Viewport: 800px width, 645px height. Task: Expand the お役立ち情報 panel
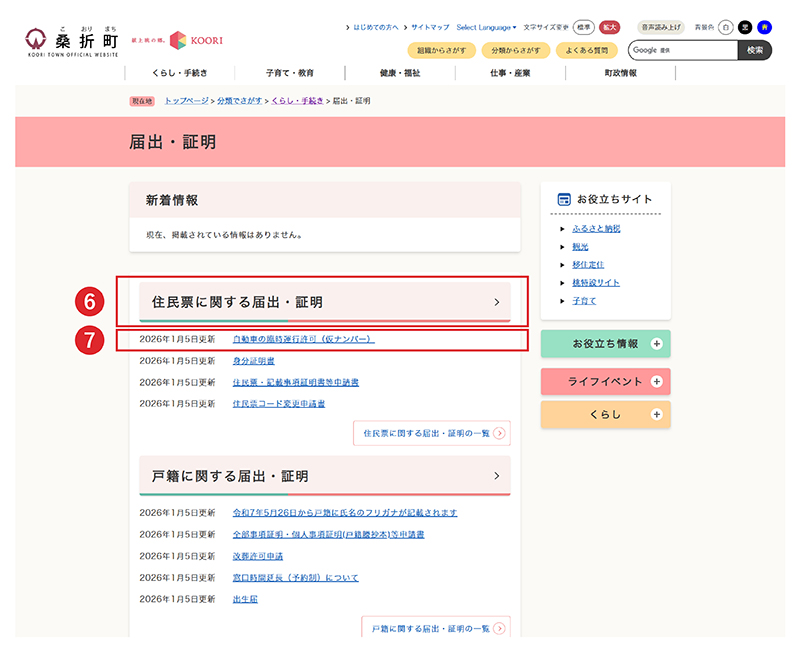605,343
